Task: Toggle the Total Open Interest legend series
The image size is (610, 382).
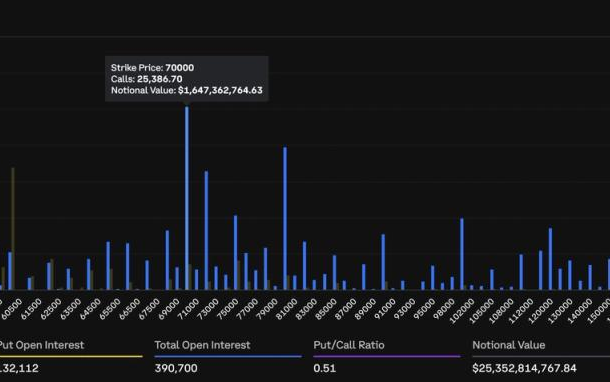Action: [x=202, y=345]
